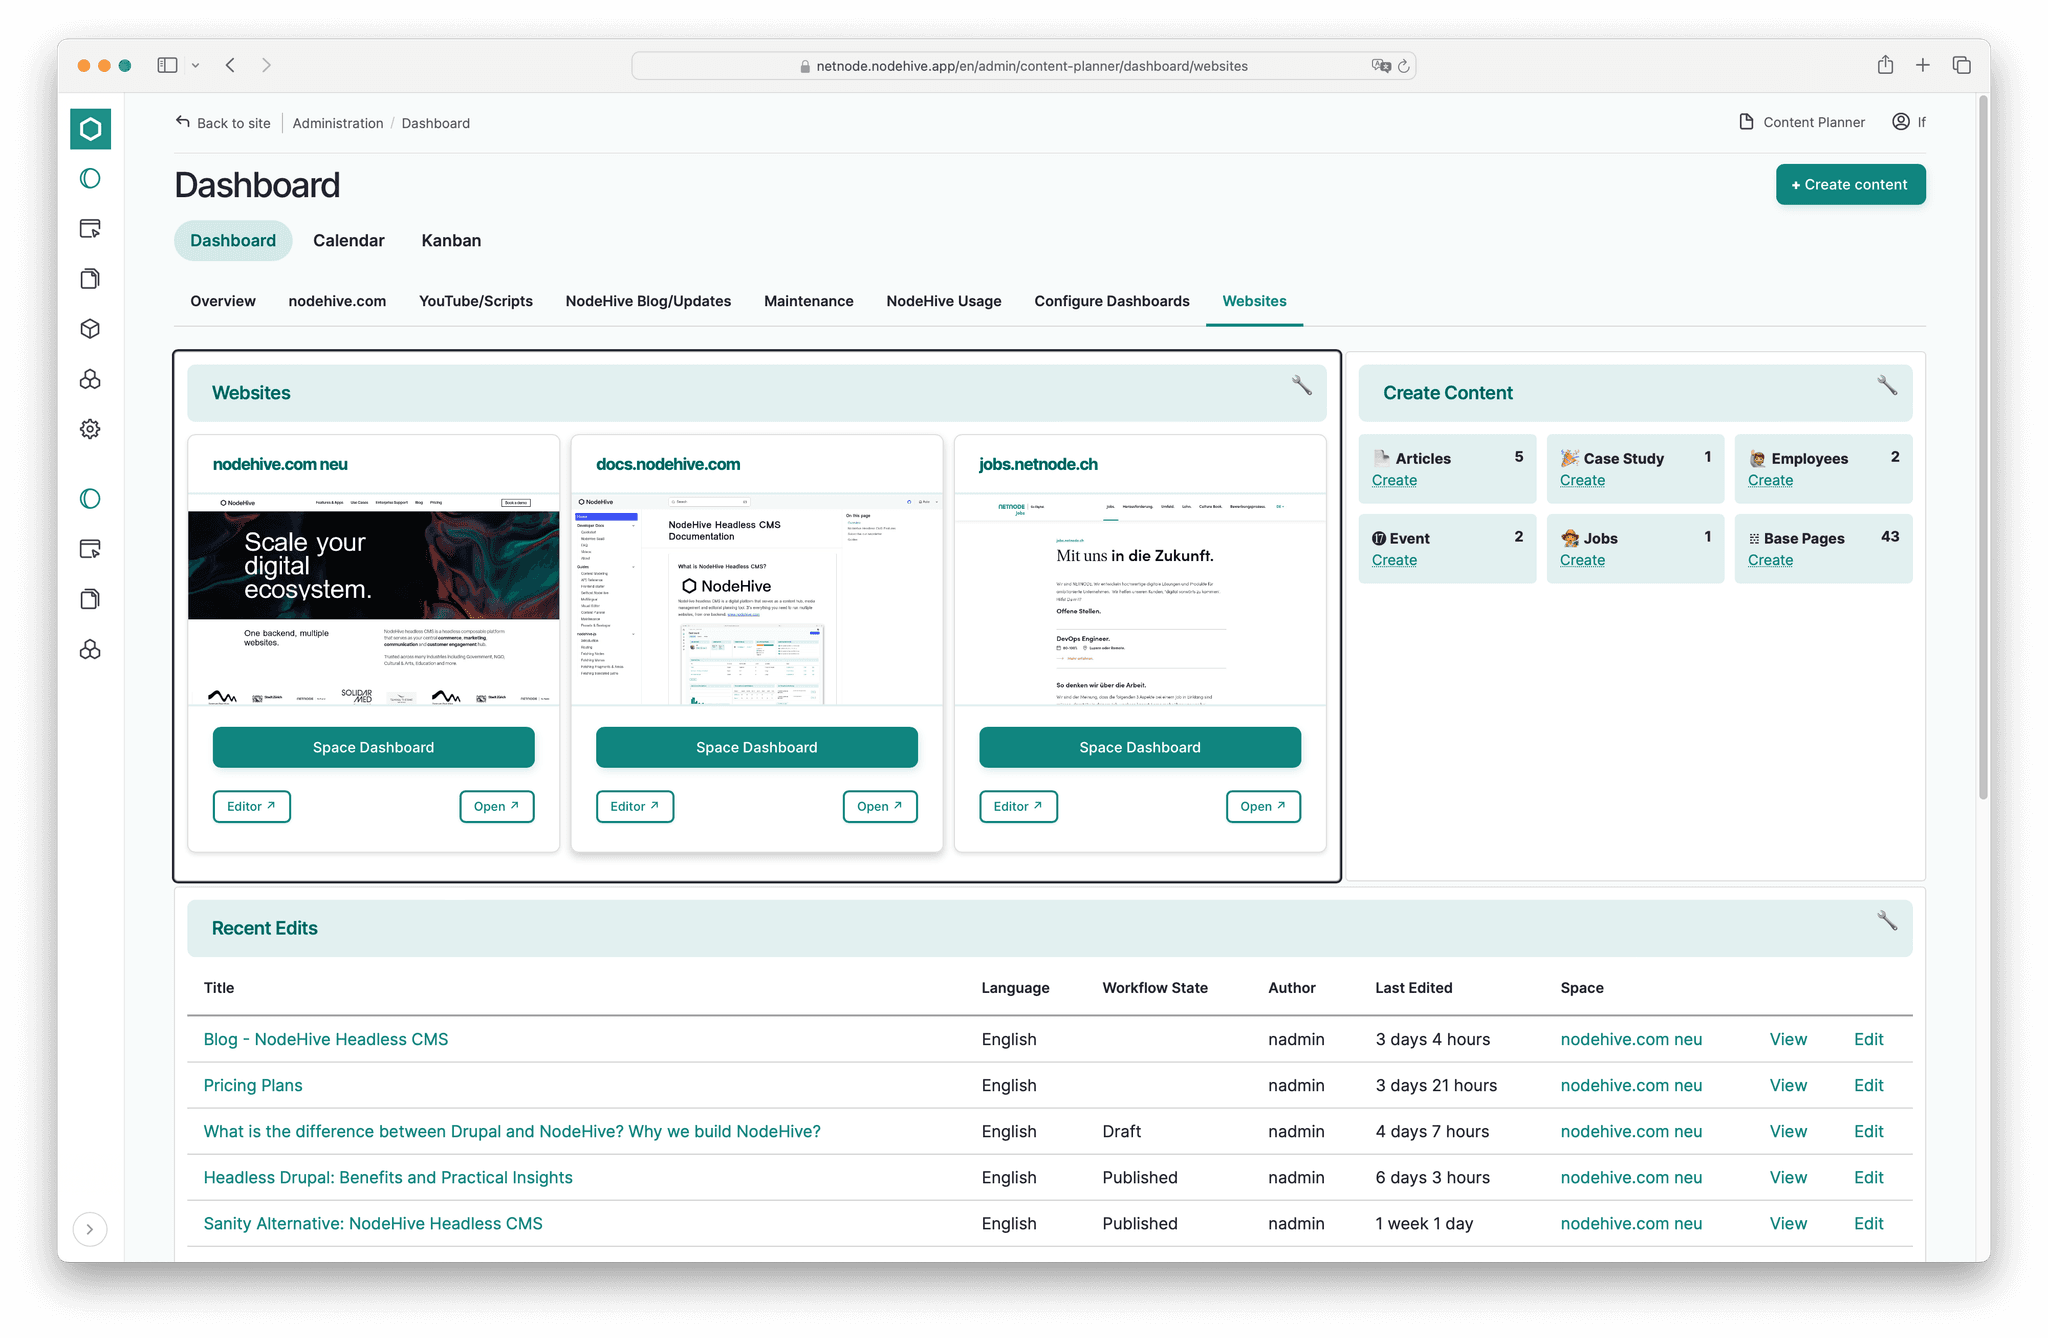The height and width of the screenshot is (1338, 2048).
Task: Open the NodeHive Blog/Updates tab
Action: pyautogui.click(x=648, y=301)
